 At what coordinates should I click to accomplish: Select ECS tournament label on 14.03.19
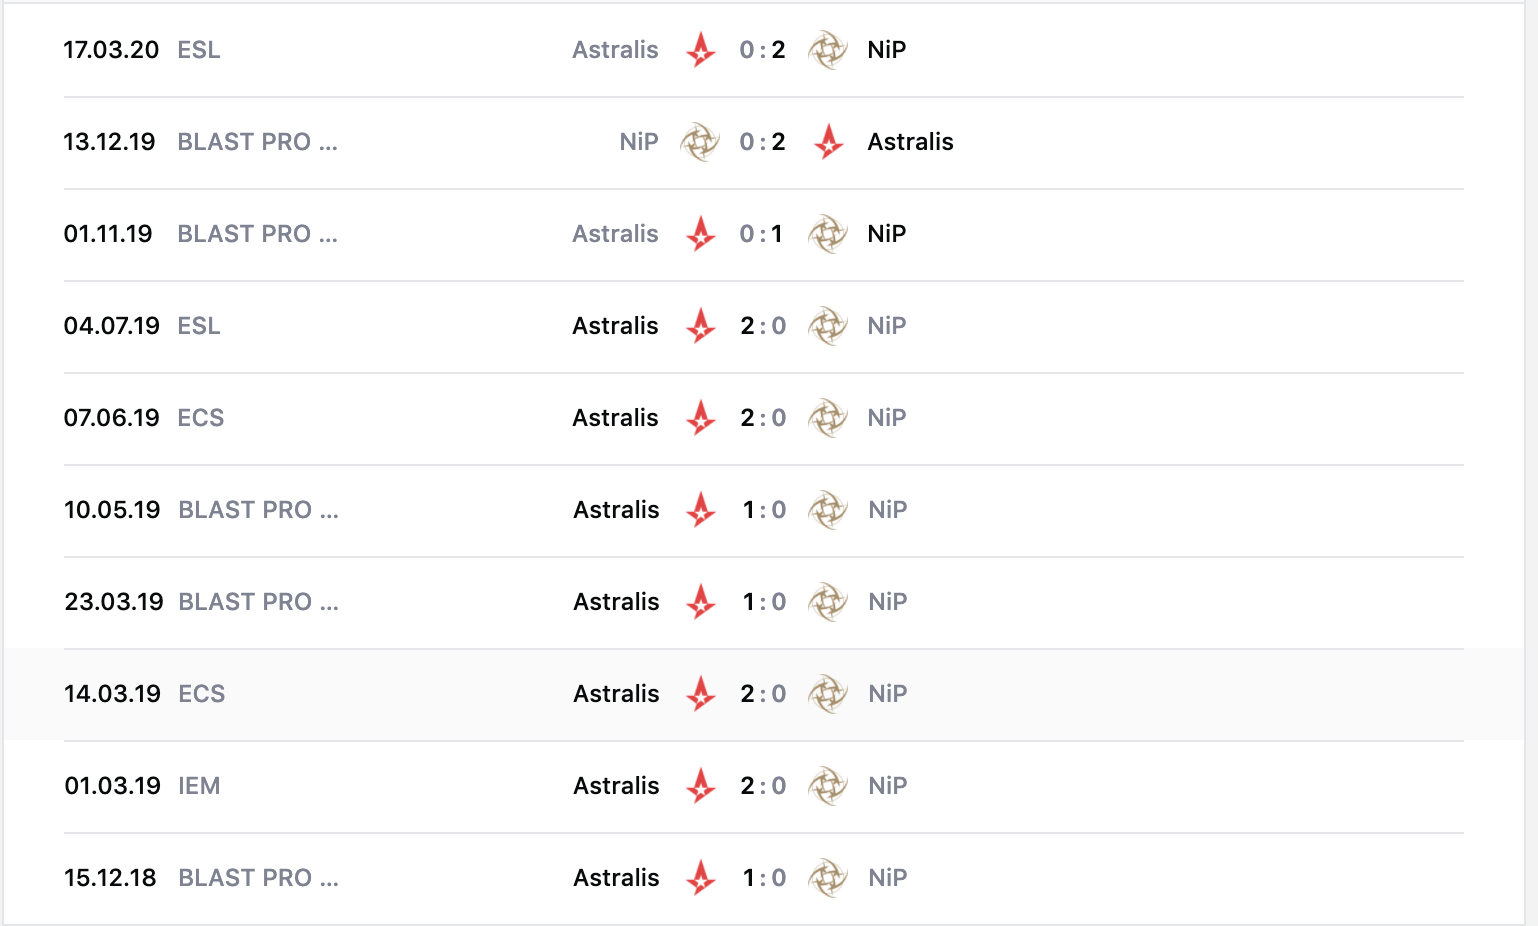click(202, 694)
